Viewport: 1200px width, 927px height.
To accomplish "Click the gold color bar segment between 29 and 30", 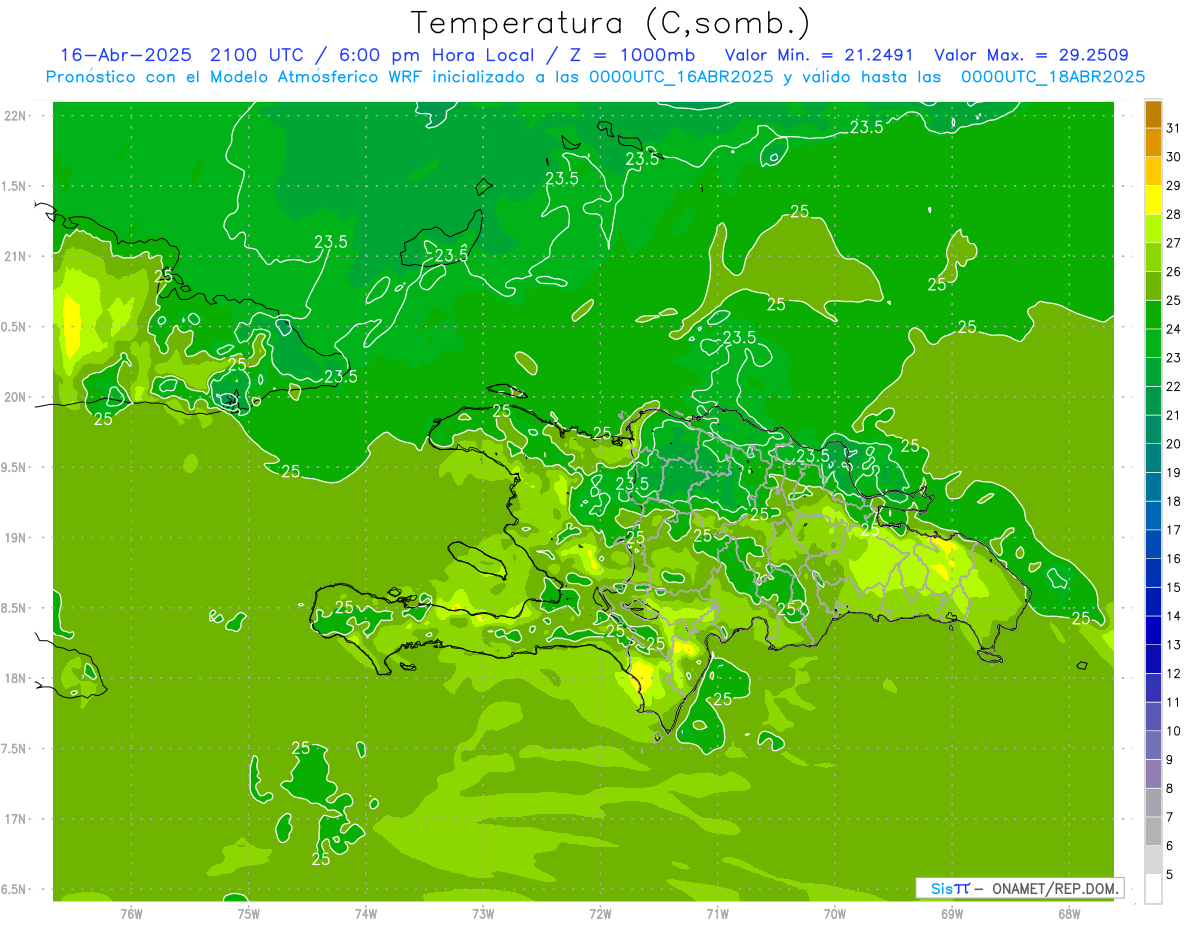I will pyautogui.click(x=1153, y=171).
